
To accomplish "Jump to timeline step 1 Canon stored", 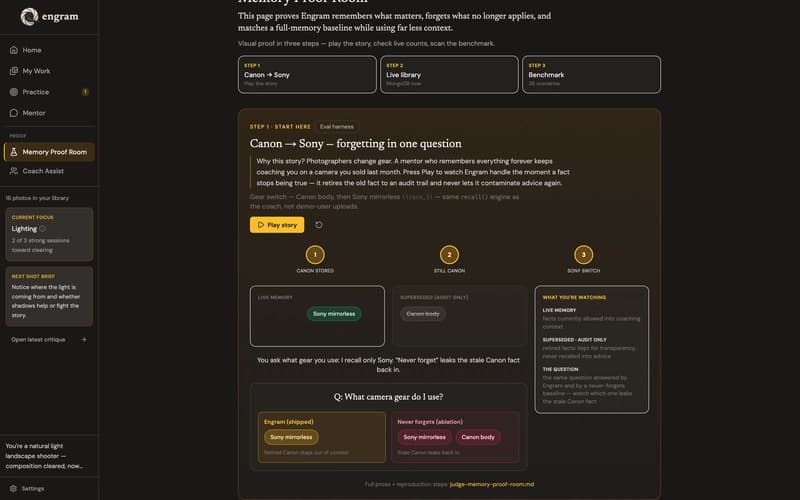I will pyautogui.click(x=315, y=255).
